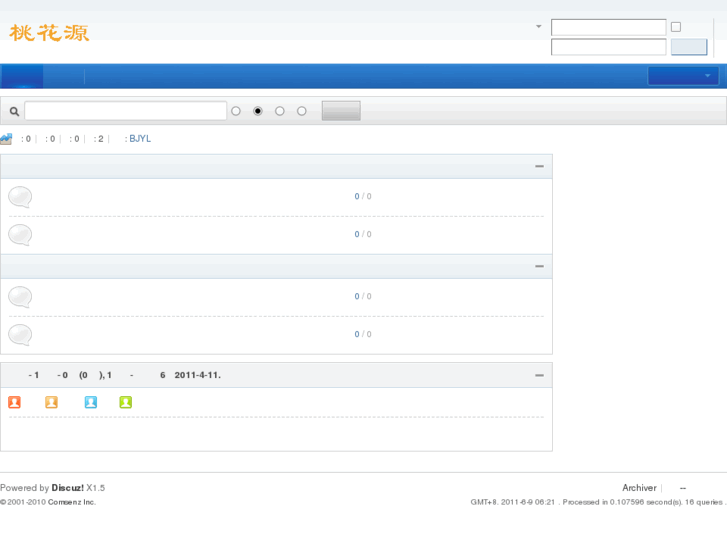Click the blue user group icon
Image resolution: width=727 pixels, height=545 pixels.
pos(91,402)
